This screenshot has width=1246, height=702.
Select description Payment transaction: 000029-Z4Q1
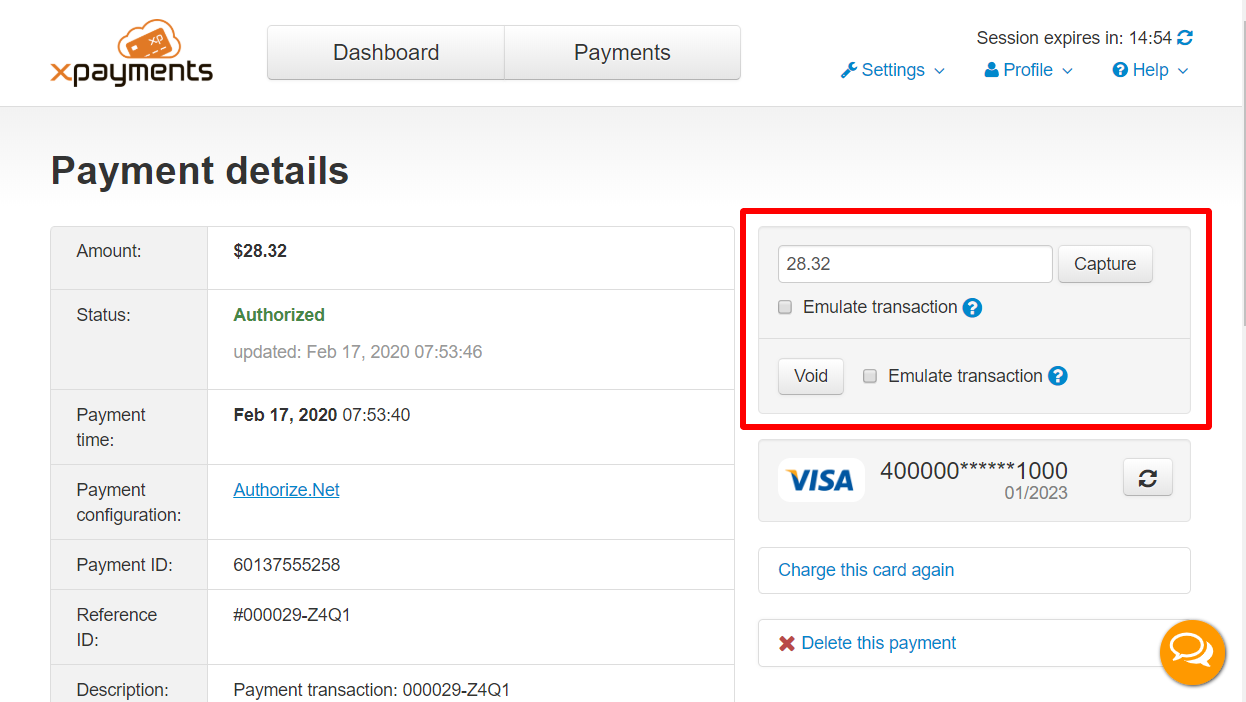372,690
